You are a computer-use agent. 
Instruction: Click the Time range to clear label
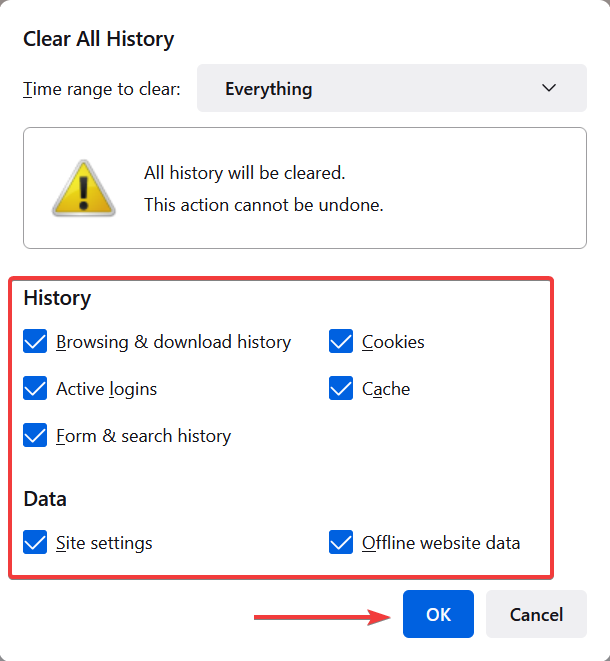tap(102, 89)
